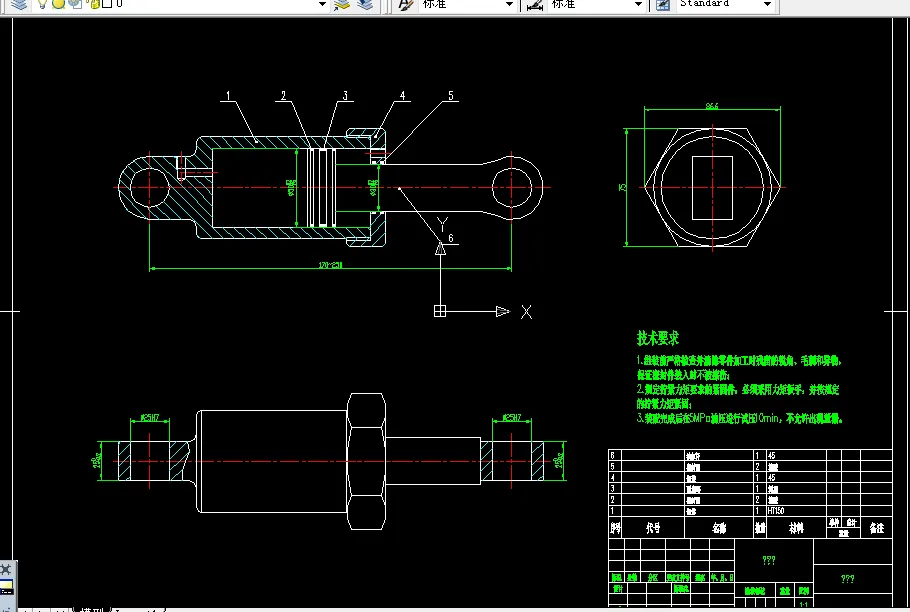Open the Text Style manager icon

click(x=406, y=5)
